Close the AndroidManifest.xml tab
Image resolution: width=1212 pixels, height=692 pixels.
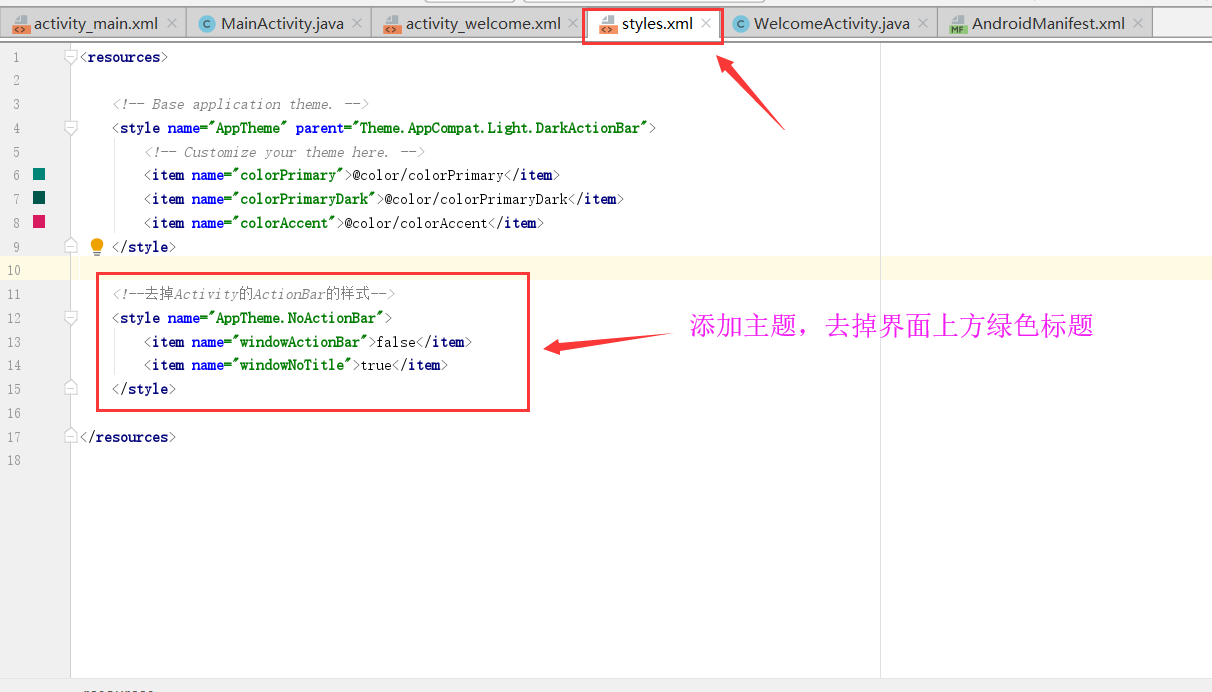coord(1138,23)
